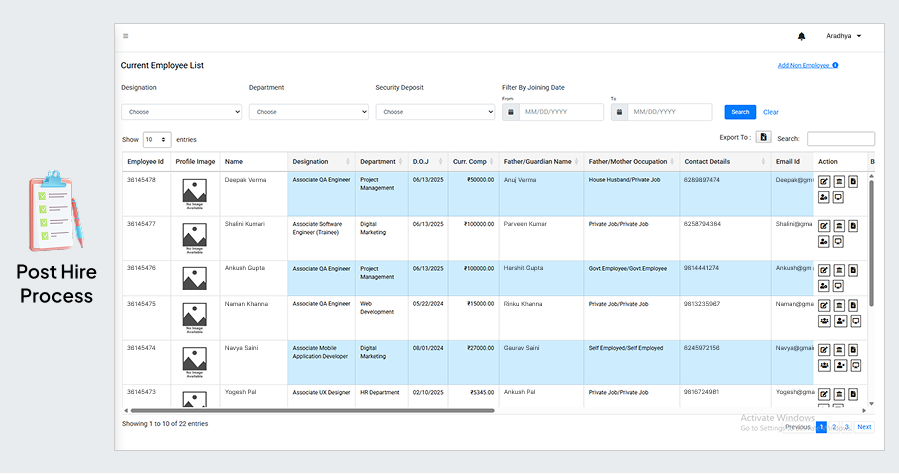Open the From date calendar icon

(x=510, y=112)
